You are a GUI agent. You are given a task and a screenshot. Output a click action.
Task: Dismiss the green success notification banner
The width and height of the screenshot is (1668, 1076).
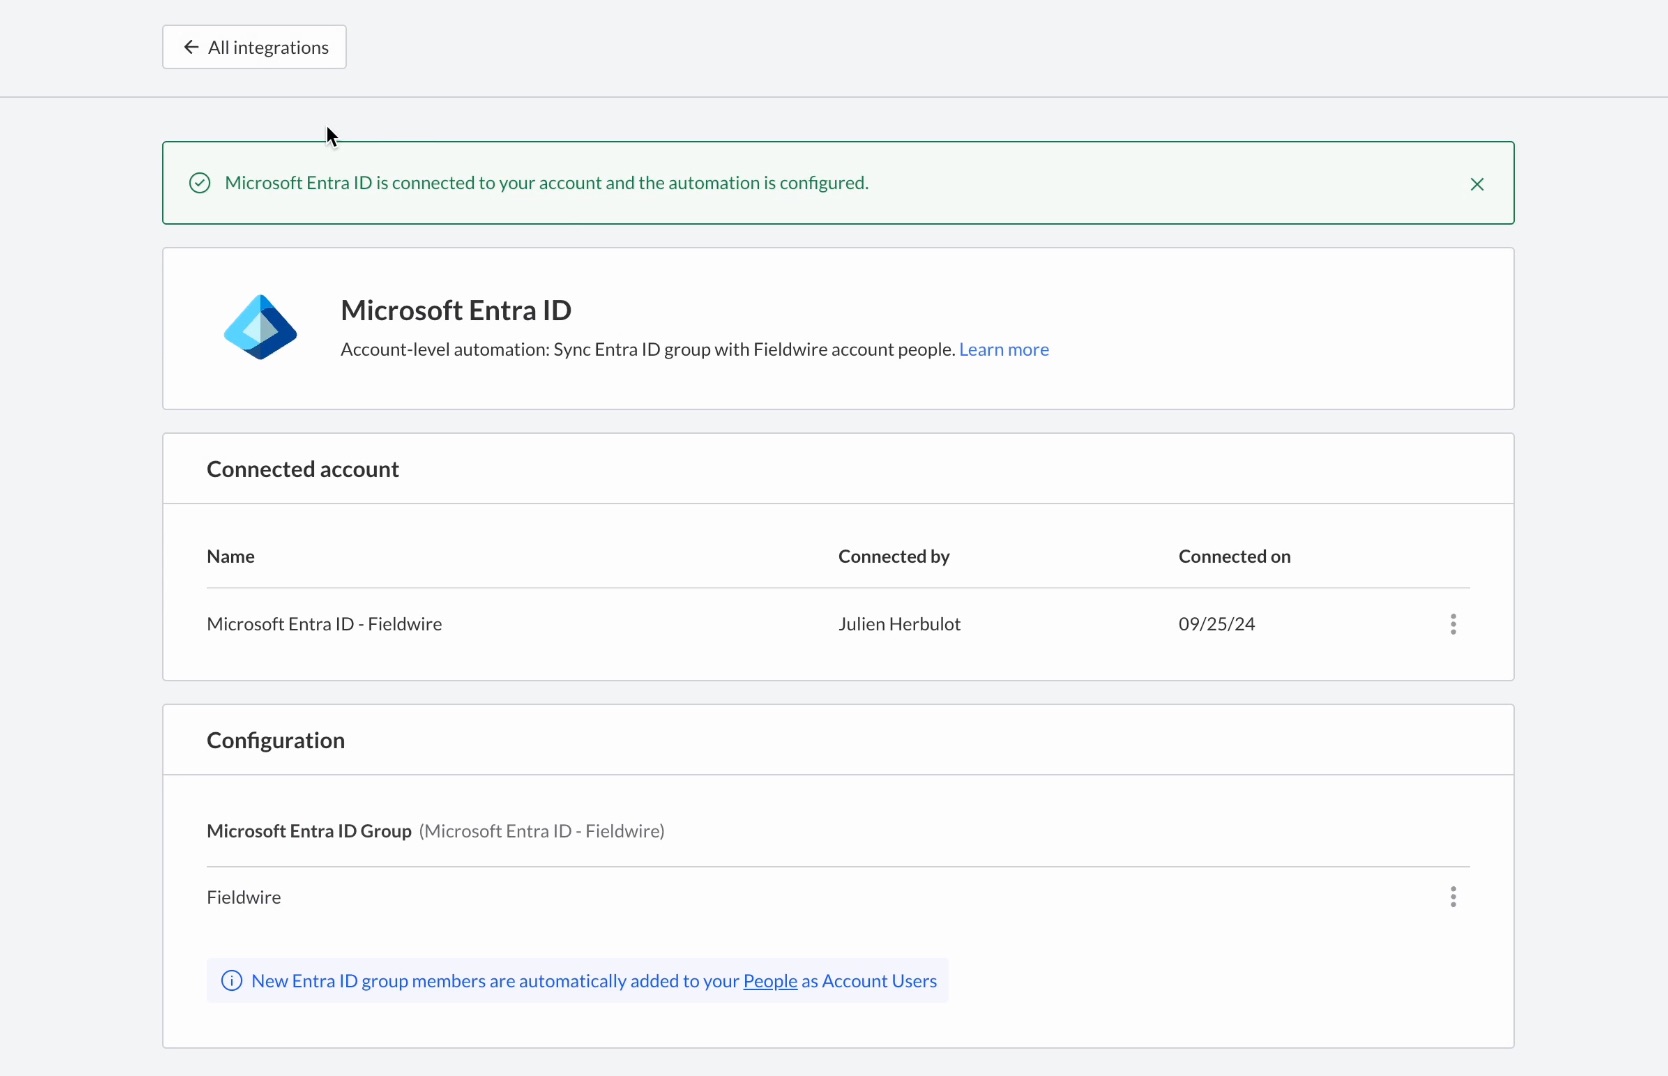(1477, 184)
